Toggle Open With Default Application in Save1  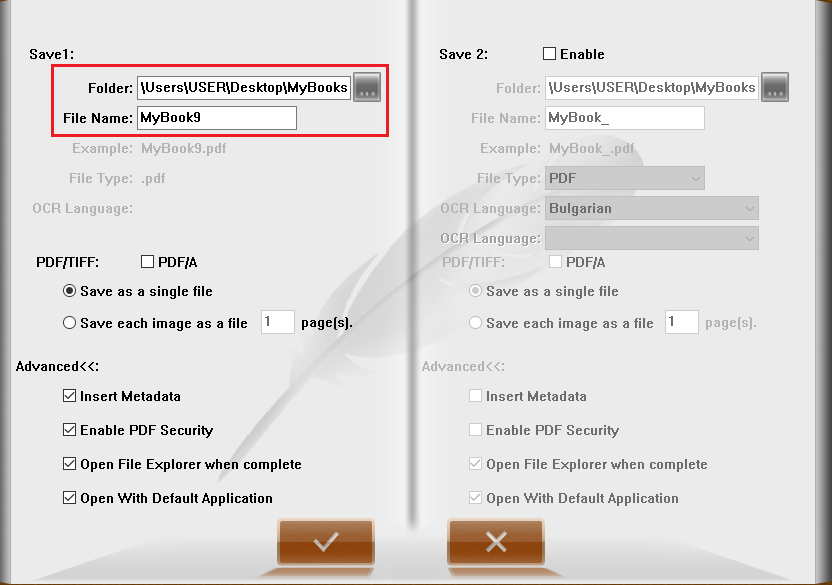[x=70, y=498]
